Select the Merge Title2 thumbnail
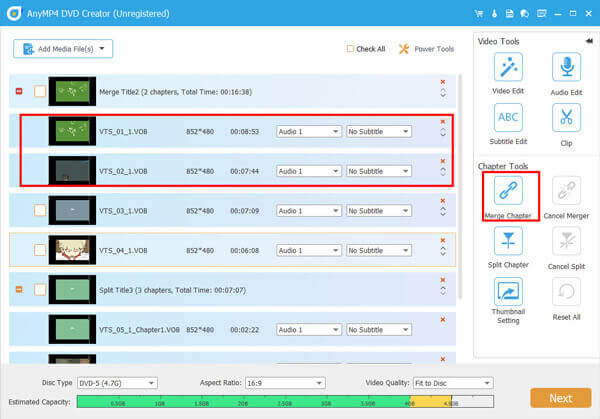600x419 pixels. point(72,91)
